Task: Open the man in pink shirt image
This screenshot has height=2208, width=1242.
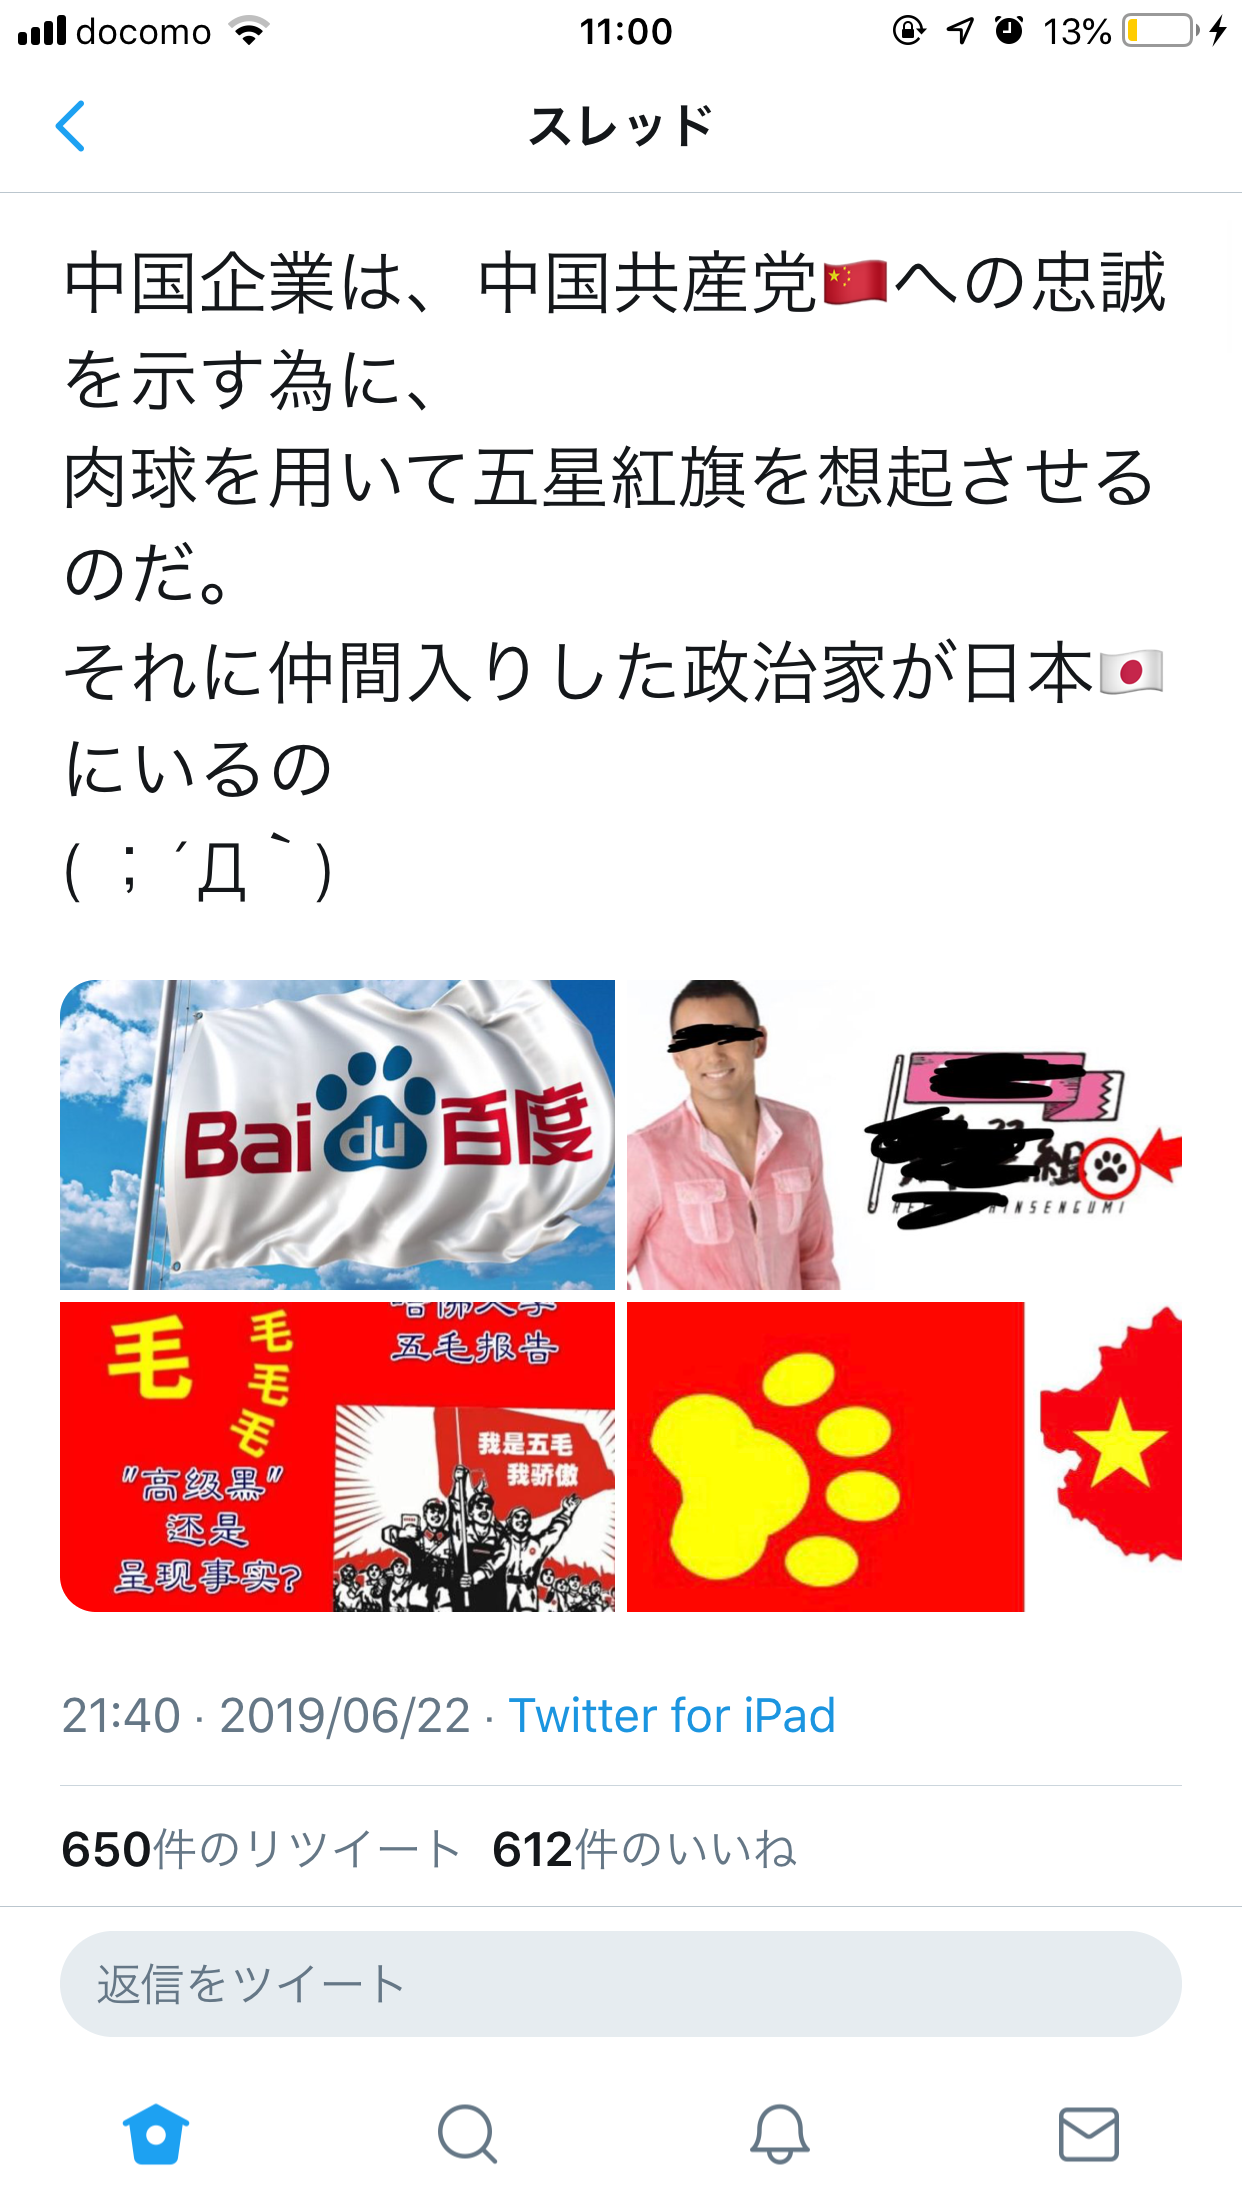Action: point(904,1134)
